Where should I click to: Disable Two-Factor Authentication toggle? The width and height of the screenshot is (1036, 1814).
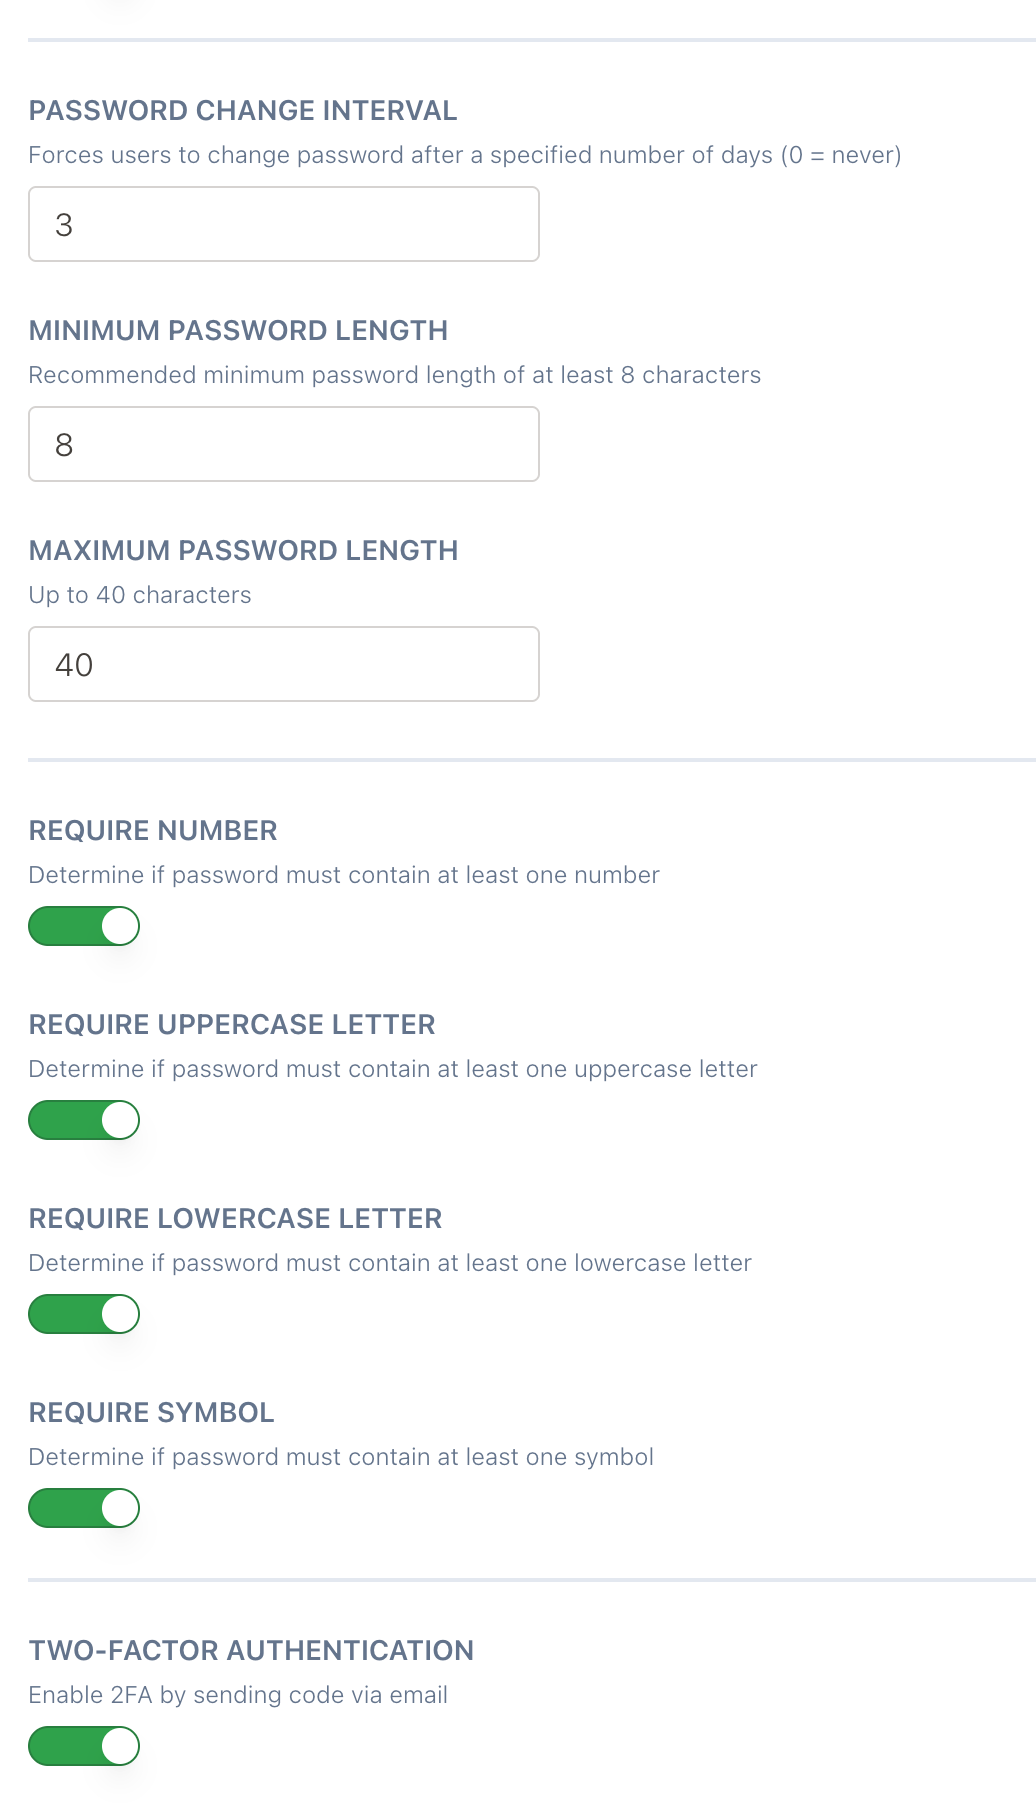click(84, 1746)
